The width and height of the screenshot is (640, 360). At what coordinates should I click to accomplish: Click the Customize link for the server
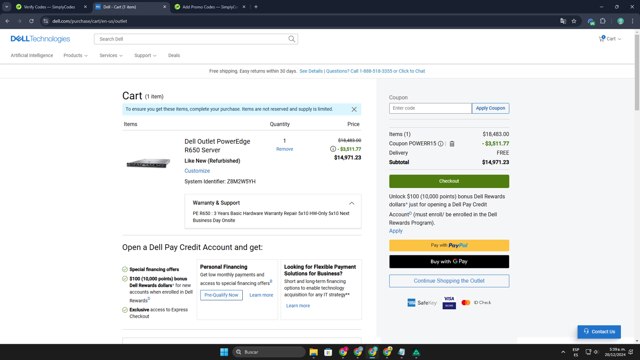(x=197, y=171)
